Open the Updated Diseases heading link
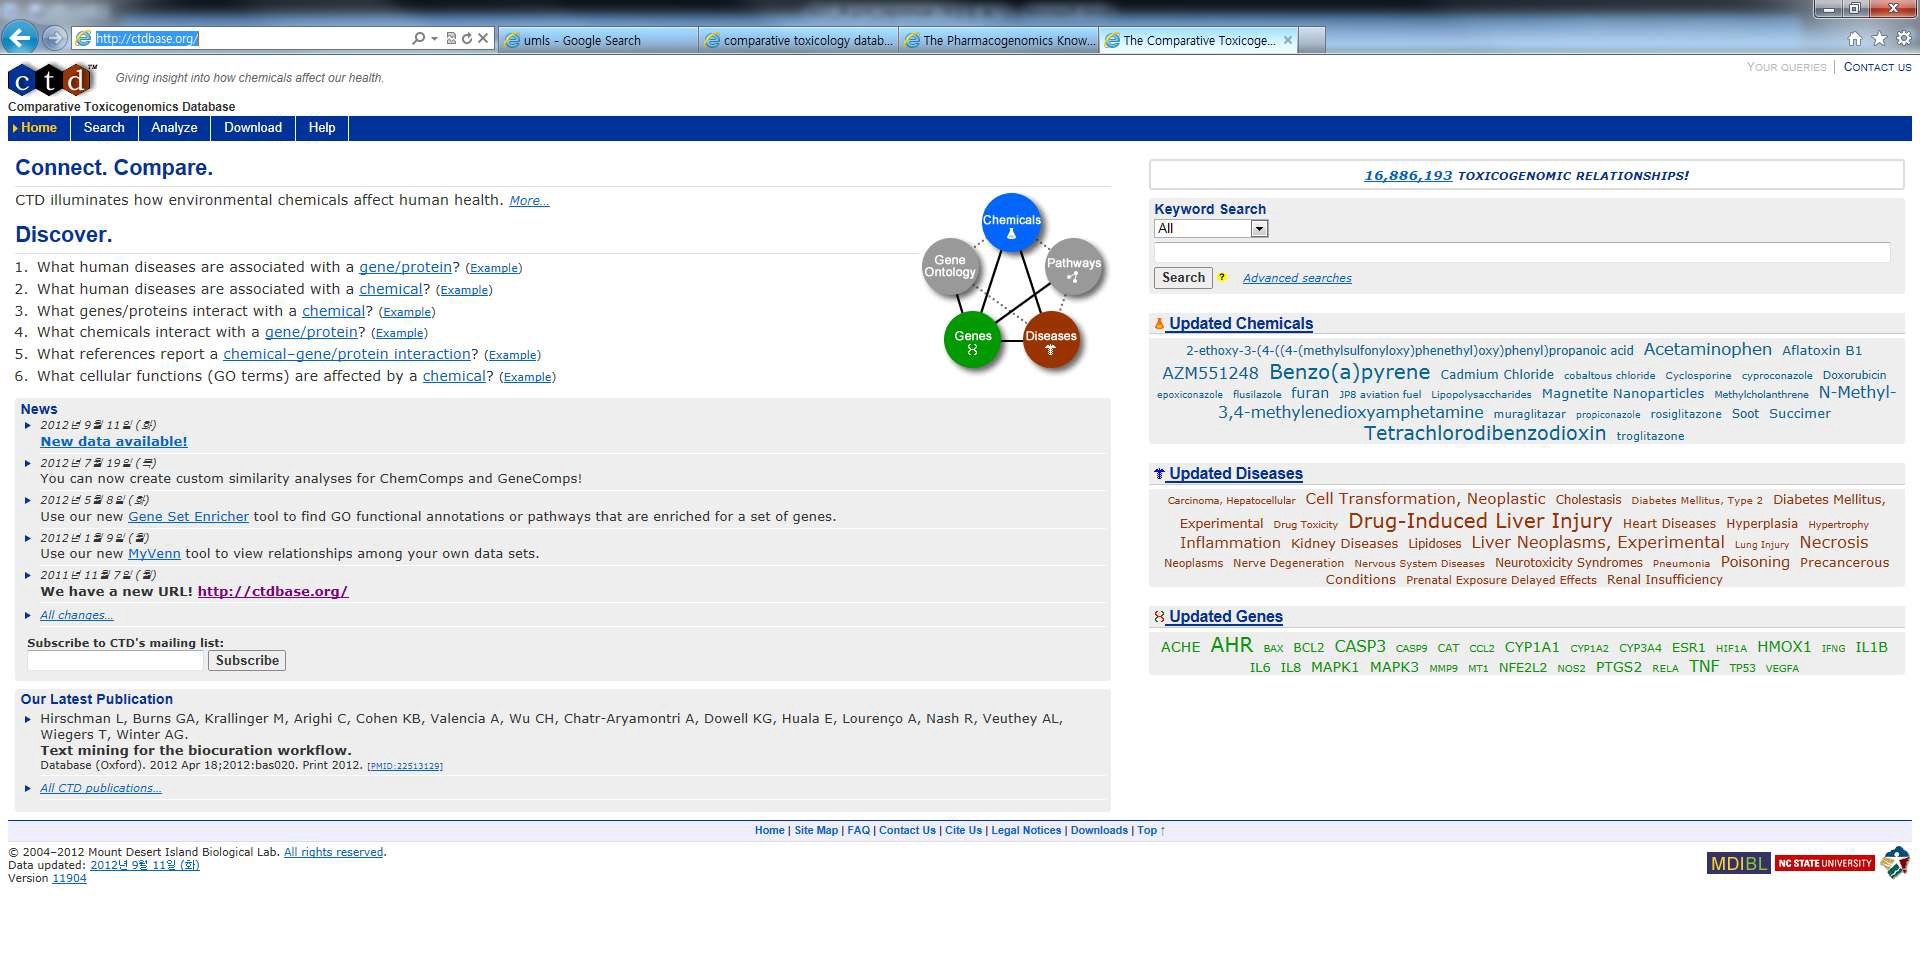Image resolution: width=1920 pixels, height=956 pixels. coord(1235,474)
